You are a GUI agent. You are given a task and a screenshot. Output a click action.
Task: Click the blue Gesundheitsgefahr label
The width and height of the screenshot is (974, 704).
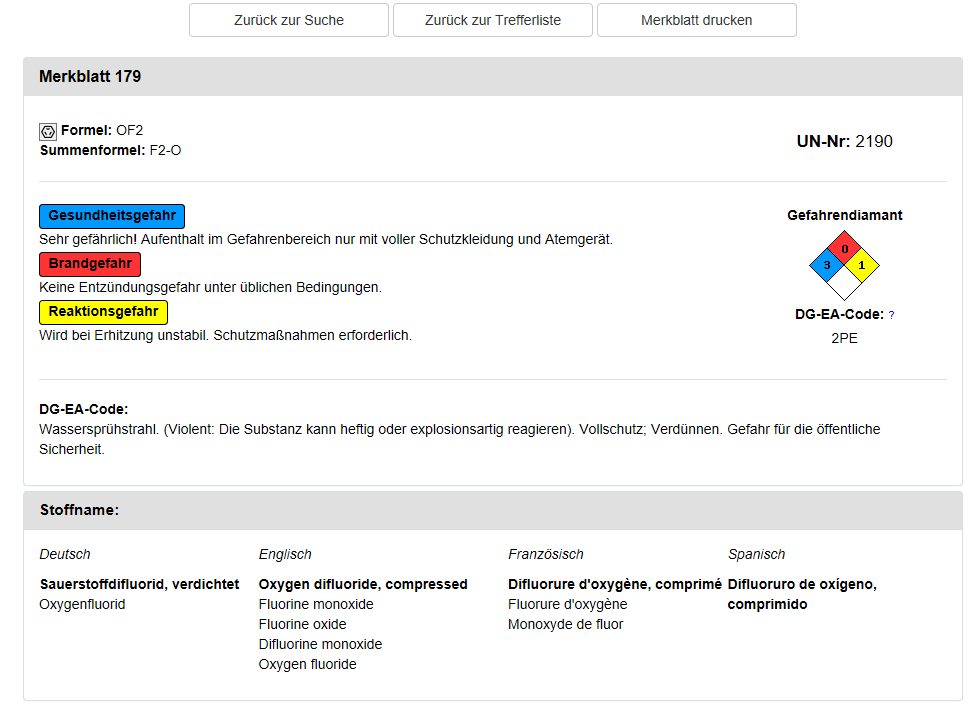[112, 216]
